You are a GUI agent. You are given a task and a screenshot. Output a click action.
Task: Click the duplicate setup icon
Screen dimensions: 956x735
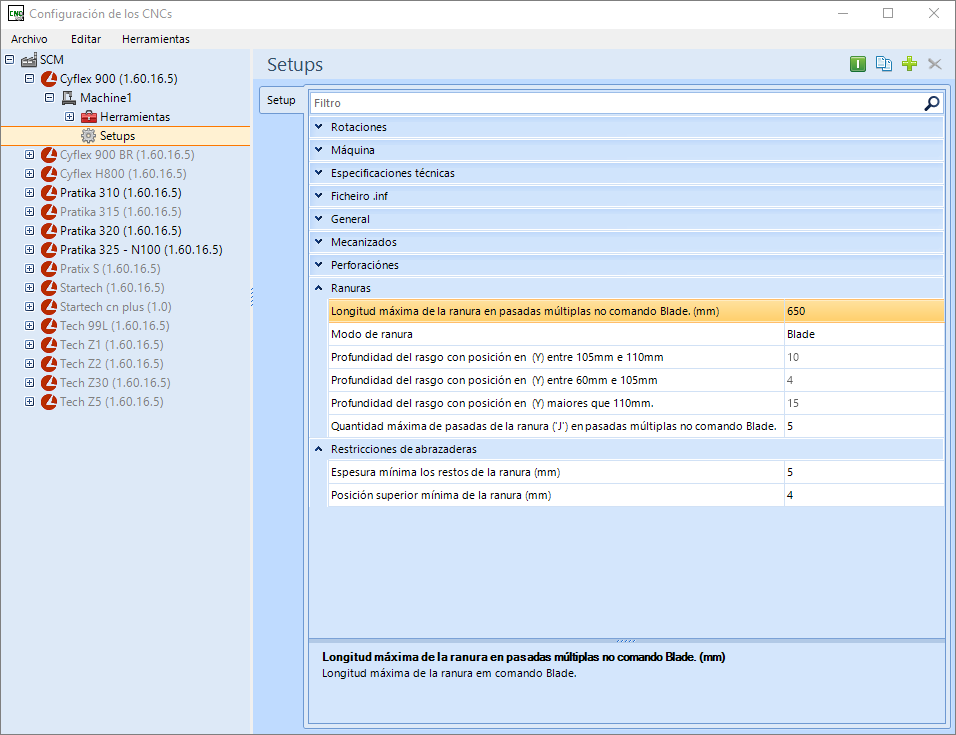click(x=883, y=64)
